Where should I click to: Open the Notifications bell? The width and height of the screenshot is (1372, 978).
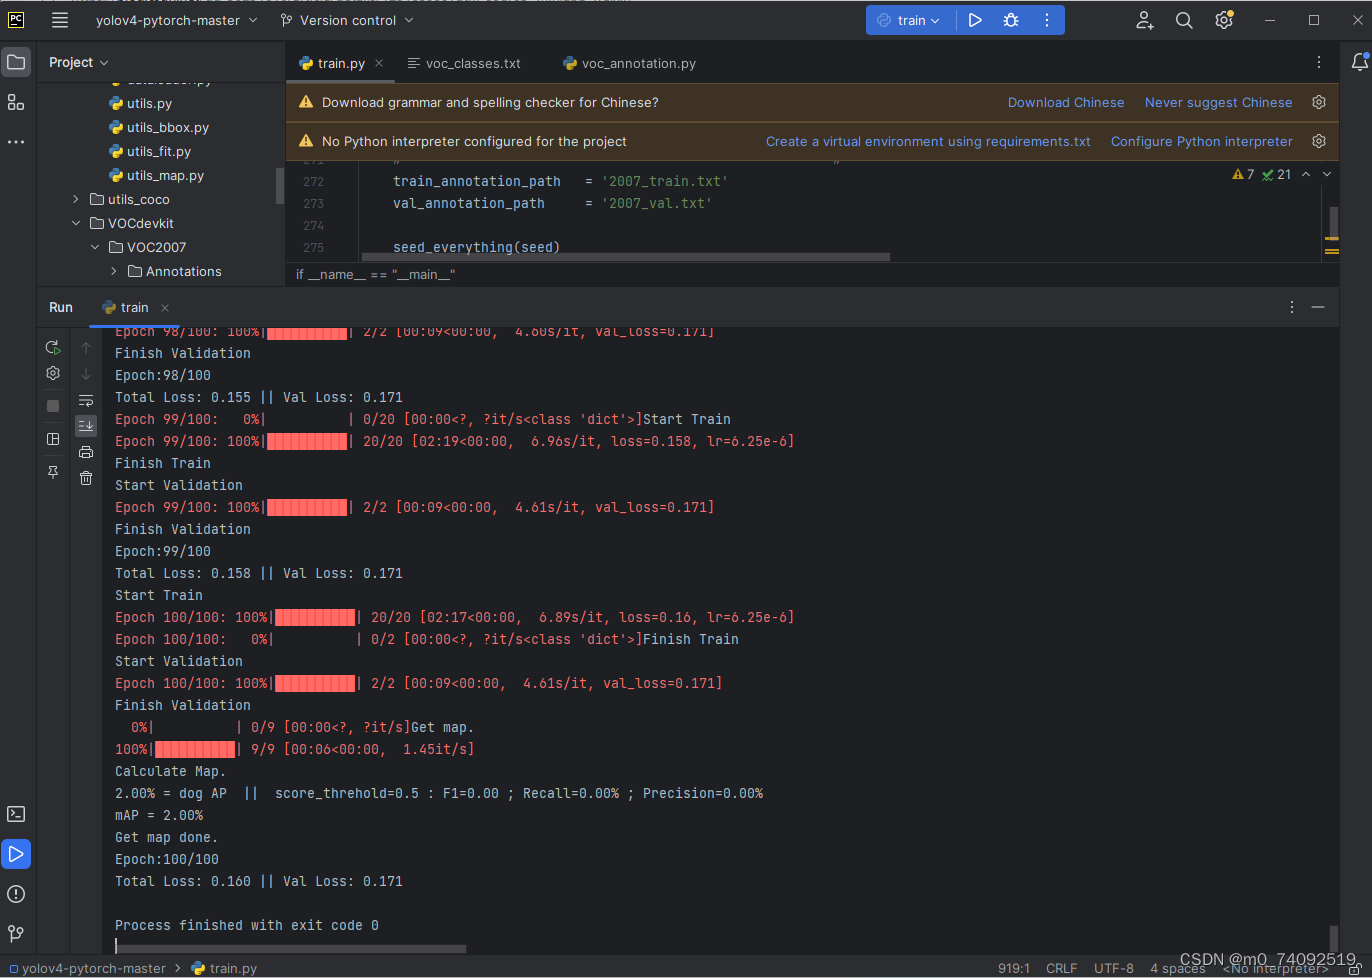point(1359,62)
